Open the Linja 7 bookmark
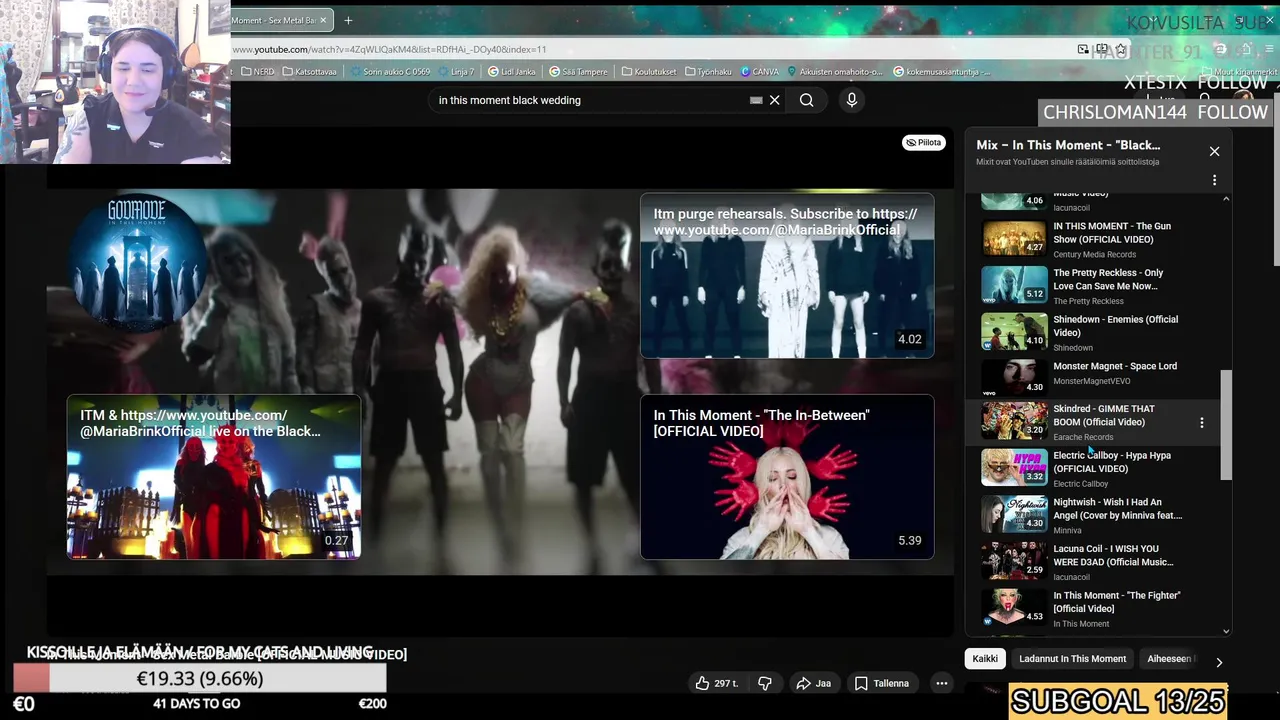 point(457,72)
